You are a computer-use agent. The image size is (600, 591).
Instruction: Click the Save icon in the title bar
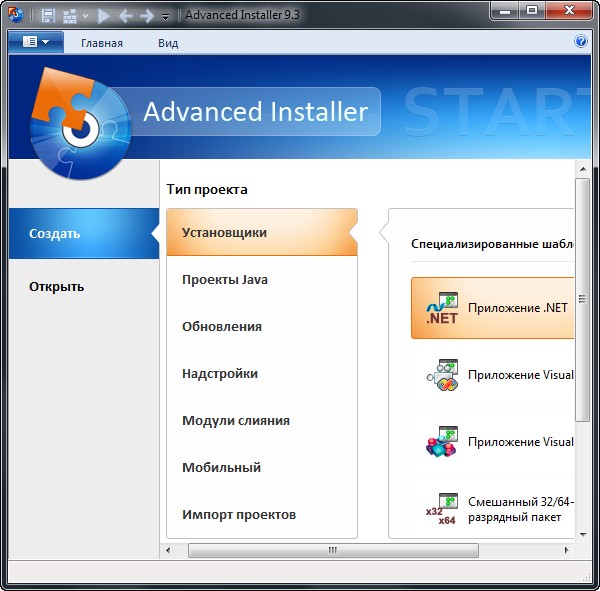coord(47,16)
